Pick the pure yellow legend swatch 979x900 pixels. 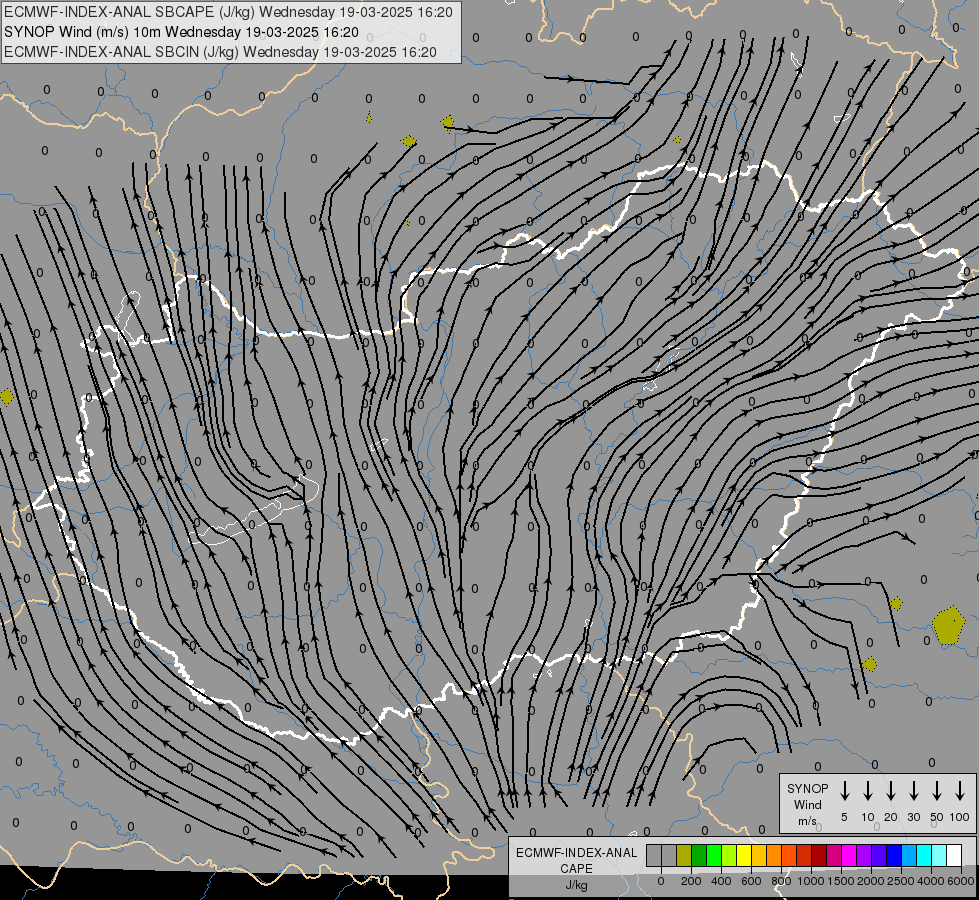[744, 855]
